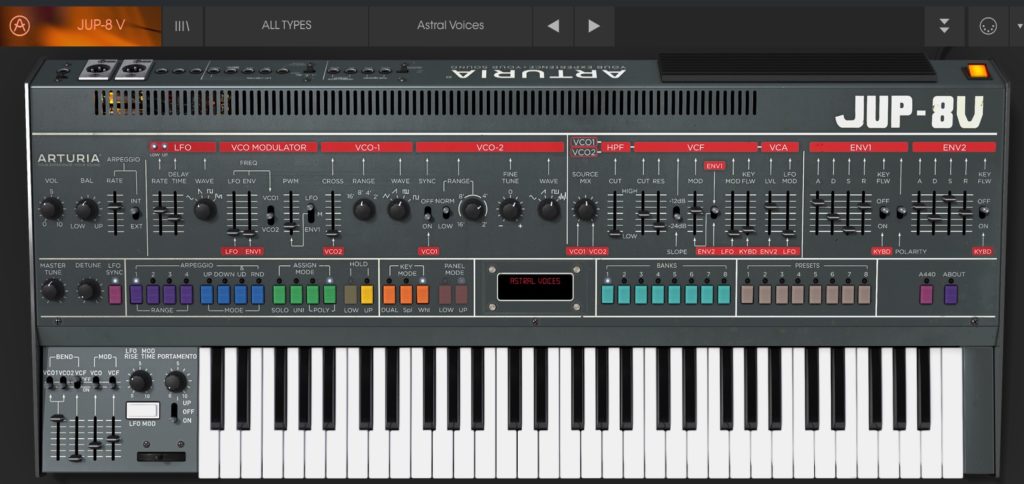Viewport: 1024px width, 484px height.
Task: Toggle the VCO-2 SYNC OFF/ON switch
Action: (x=427, y=213)
